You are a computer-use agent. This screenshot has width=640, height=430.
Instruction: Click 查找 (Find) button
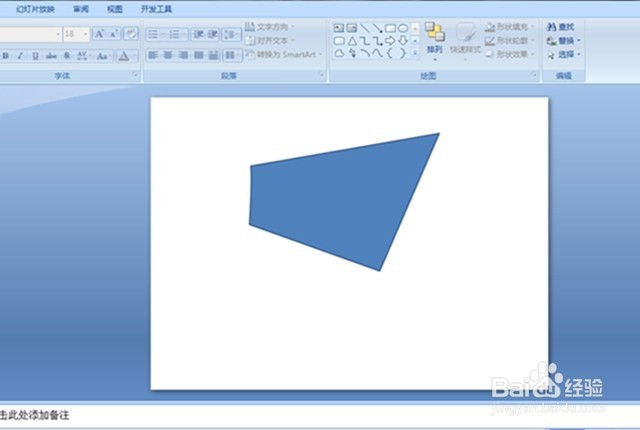tap(560, 27)
